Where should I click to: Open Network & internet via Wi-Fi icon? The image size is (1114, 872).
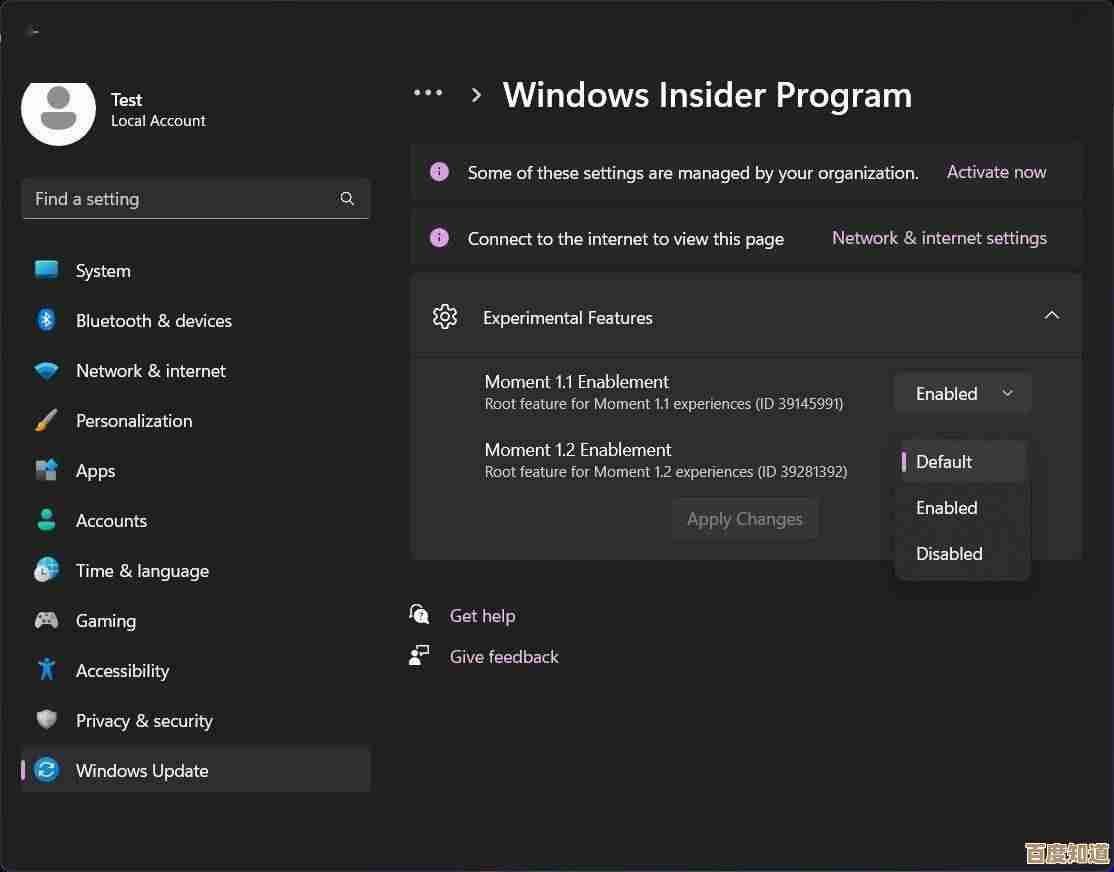tap(47, 371)
